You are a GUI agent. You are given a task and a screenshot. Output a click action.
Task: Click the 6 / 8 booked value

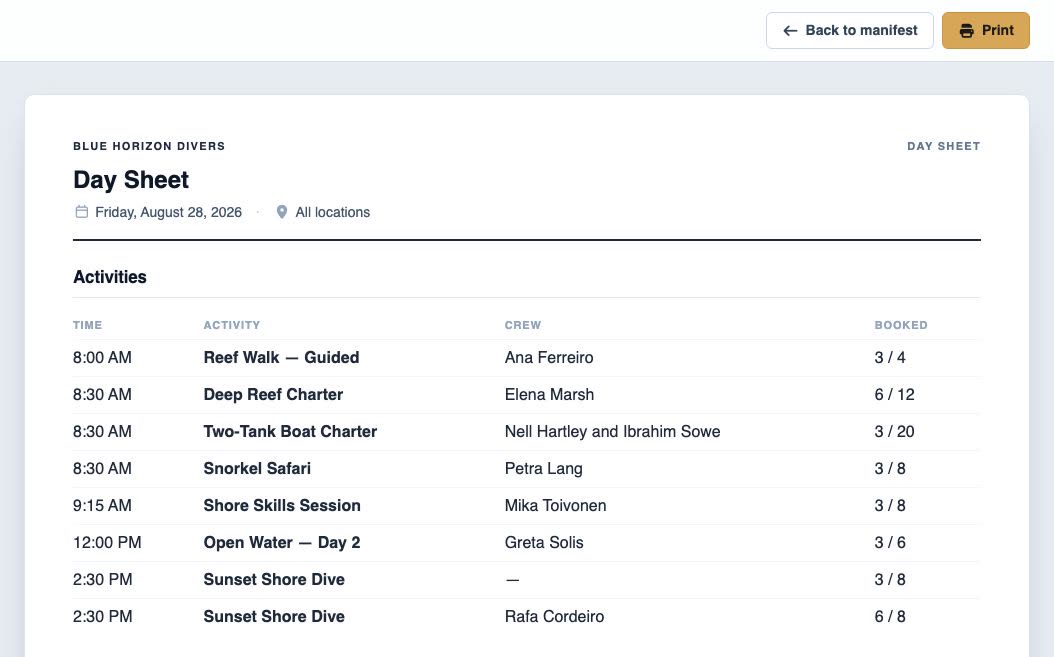890,616
